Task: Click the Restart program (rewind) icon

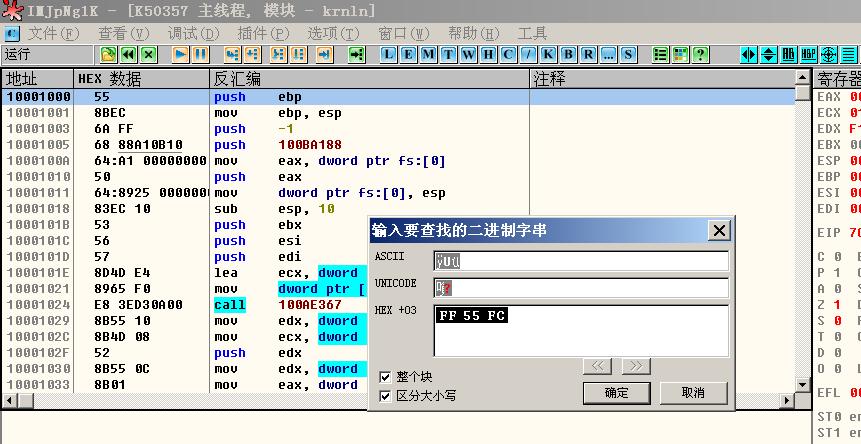Action: point(128,54)
